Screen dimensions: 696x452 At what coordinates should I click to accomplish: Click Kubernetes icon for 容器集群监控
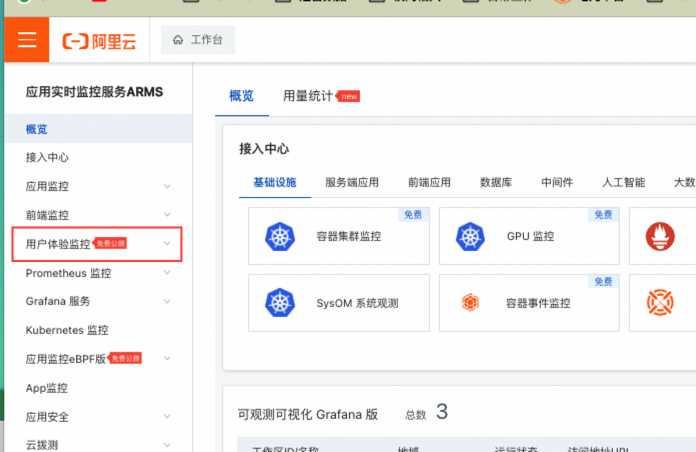[280, 236]
